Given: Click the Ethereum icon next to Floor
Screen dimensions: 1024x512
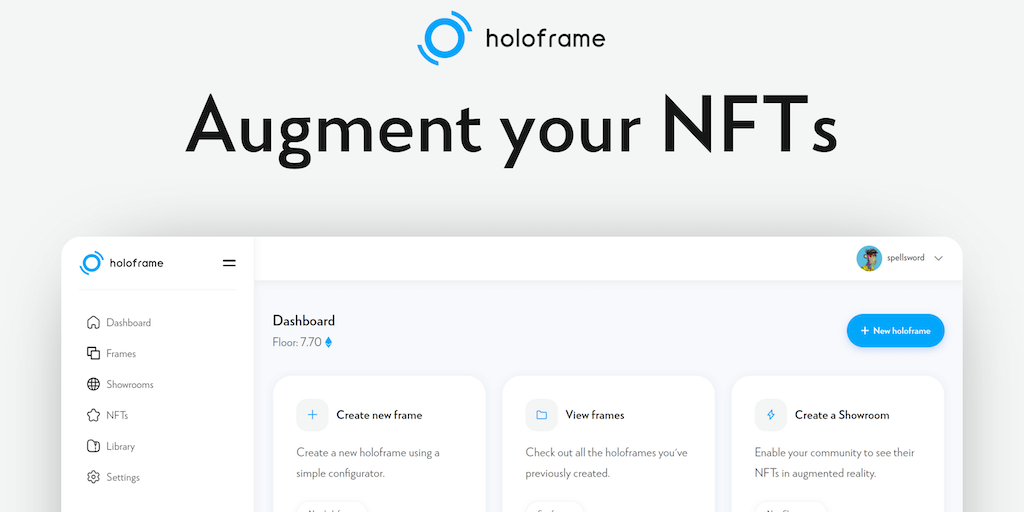Looking at the screenshot, I should (328, 342).
